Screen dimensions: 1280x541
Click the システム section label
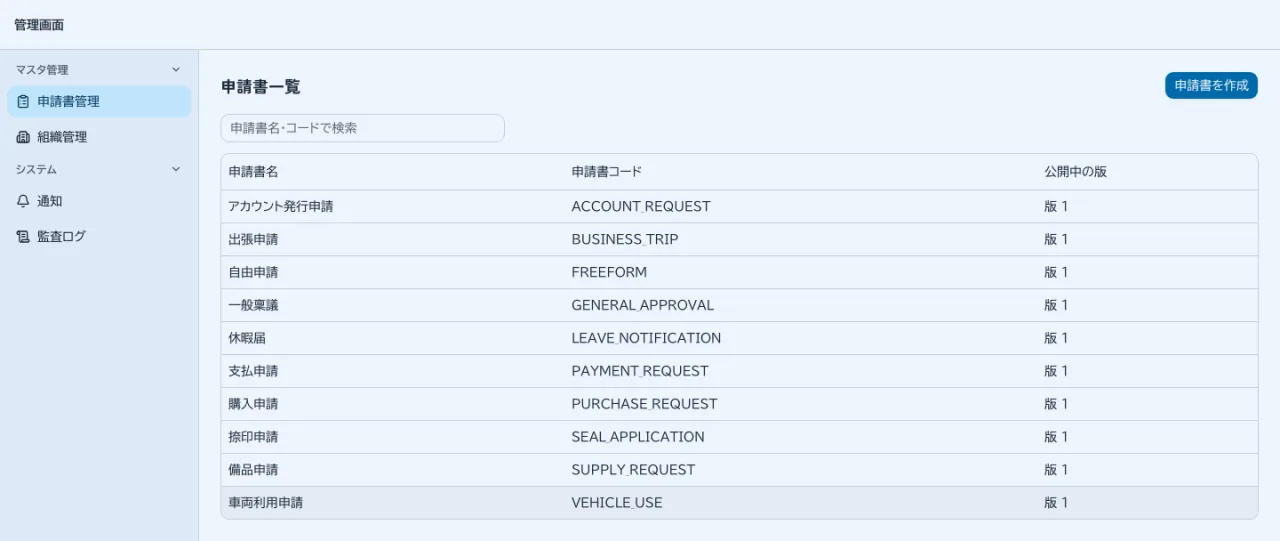(36, 170)
